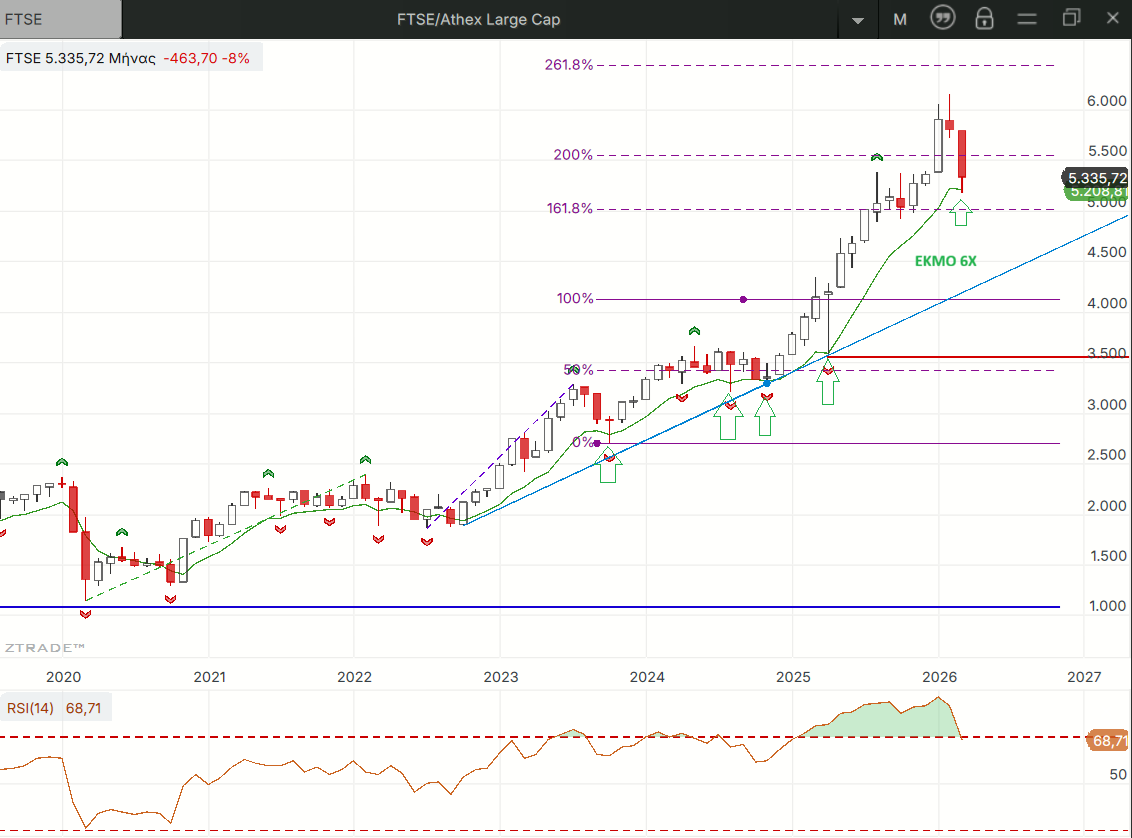Click the RSI value tag 68,71 on axis
1132x838 pixels.
click(x=1108, y=741)
